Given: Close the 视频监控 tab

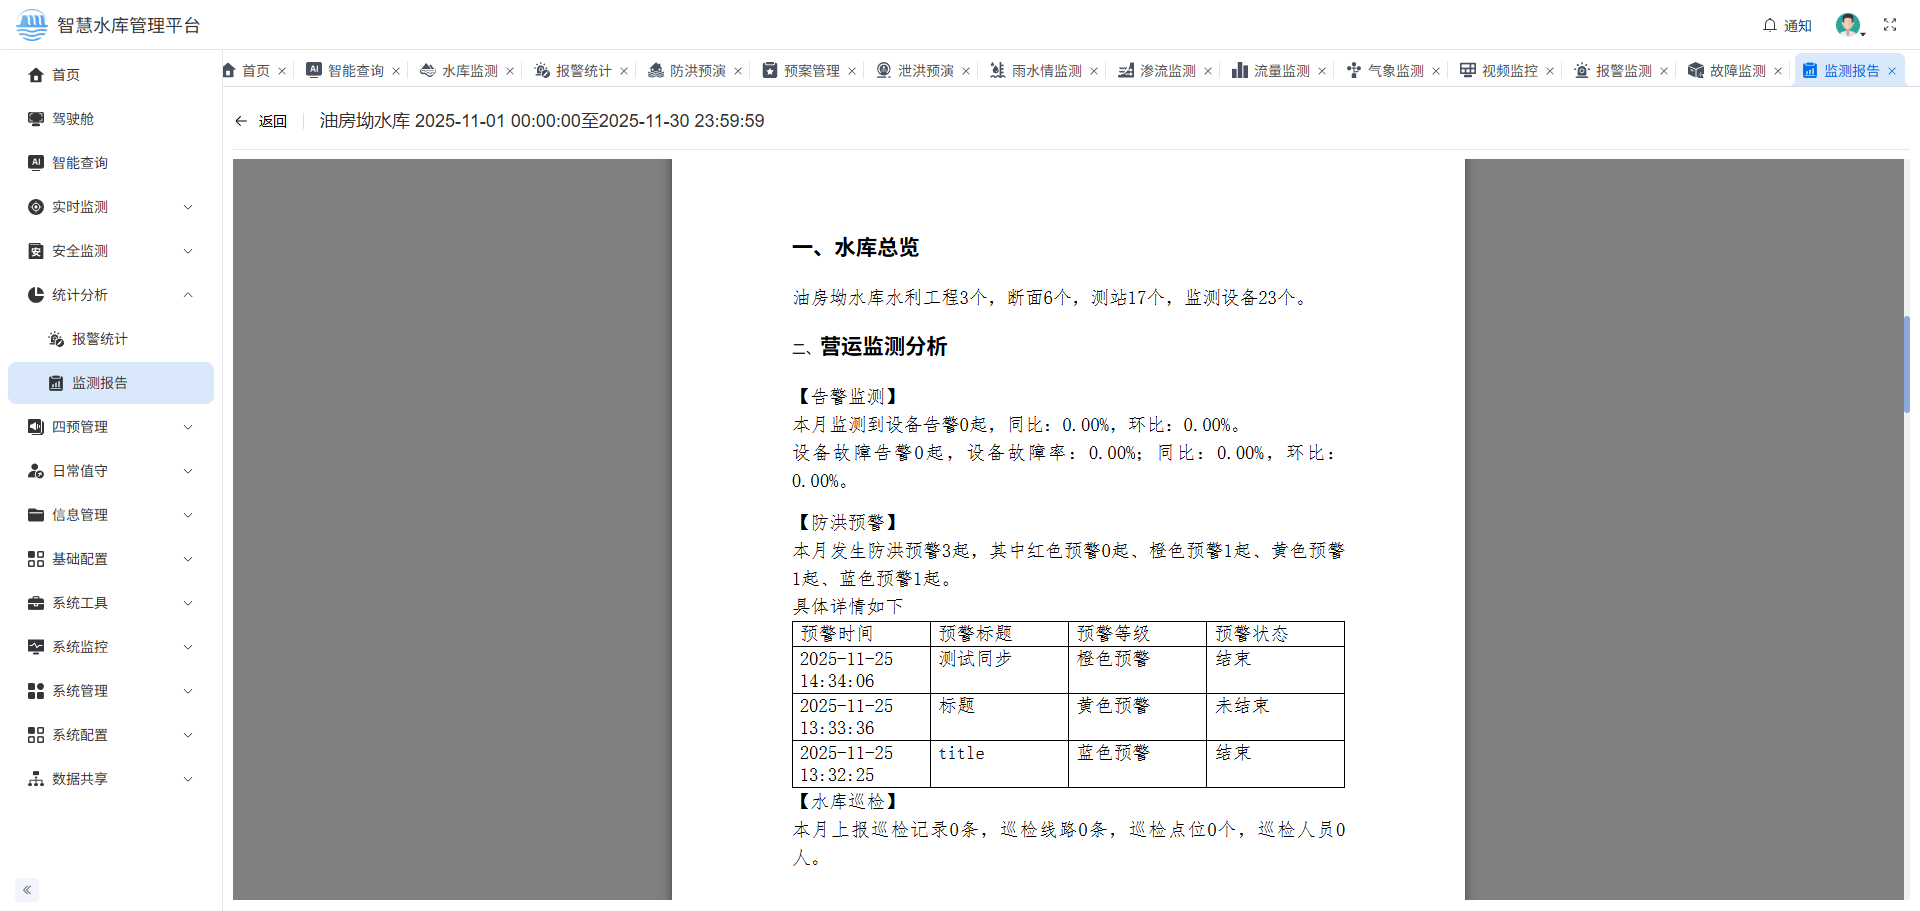Looking at the screenshot, I should [x=1551, y=71].
